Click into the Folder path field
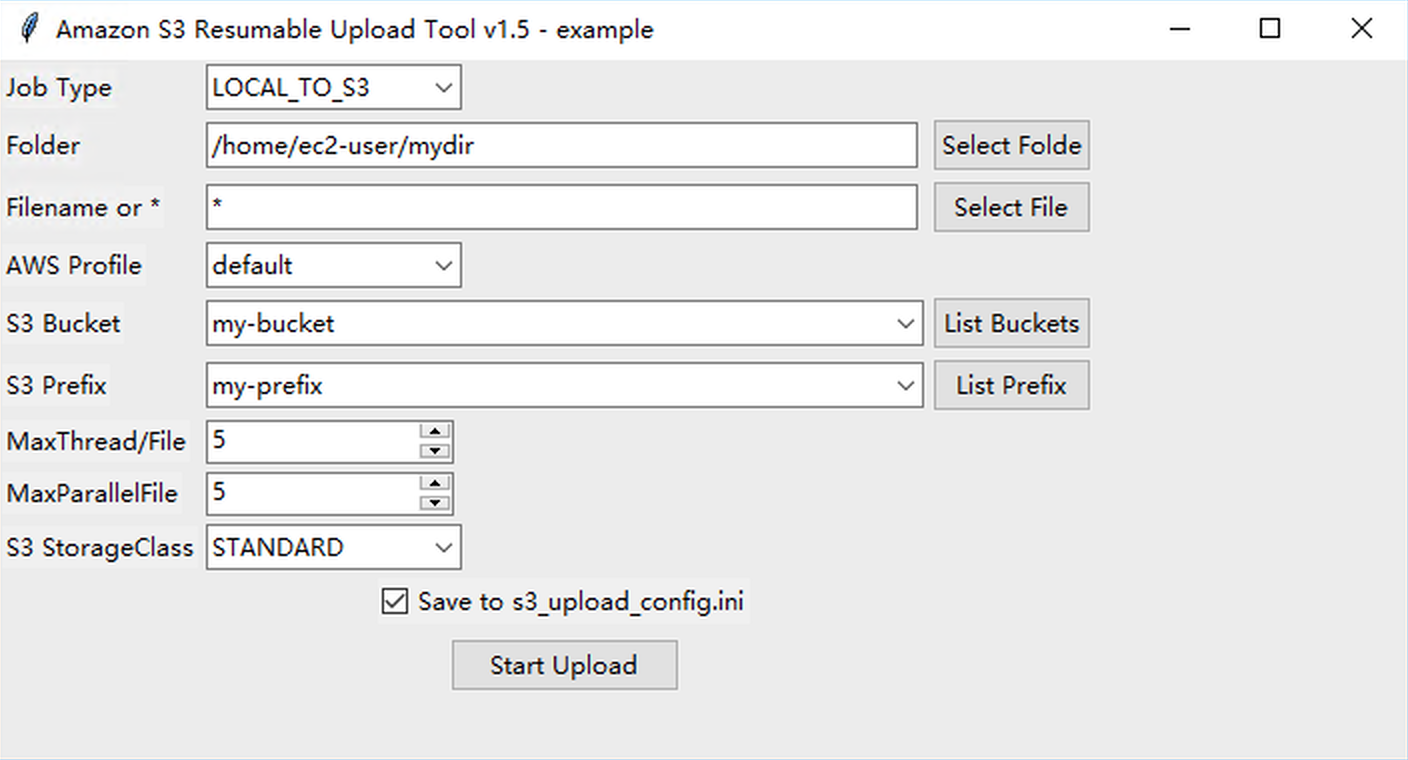1408x760 pixels. click(560, 146)
